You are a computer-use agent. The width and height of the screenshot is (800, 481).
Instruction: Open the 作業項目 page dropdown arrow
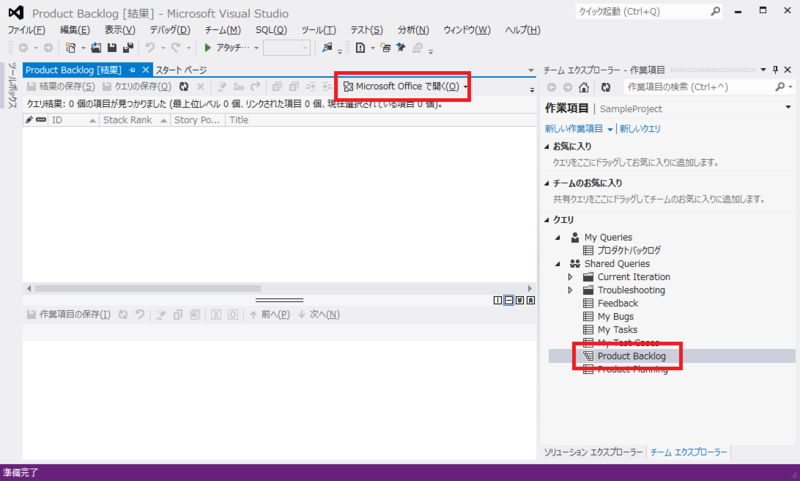[x=788, y=107]
